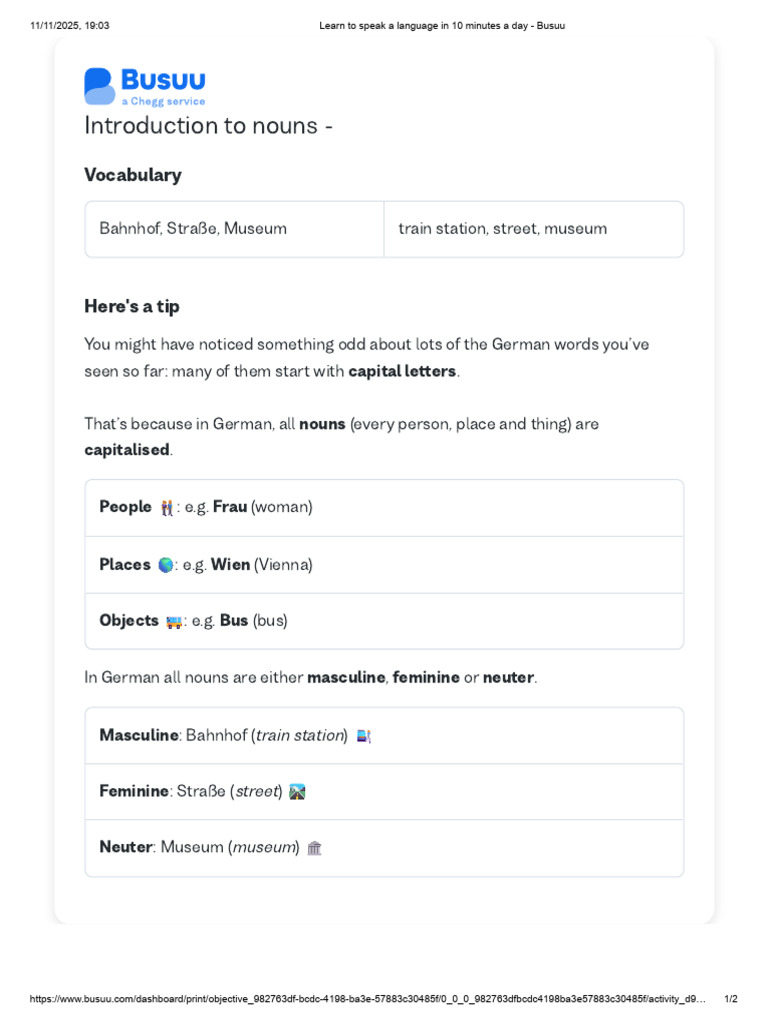The image size is (768, 1024).
Task: Click the 'Here's a tip' heading
Action: pos(132,306)
